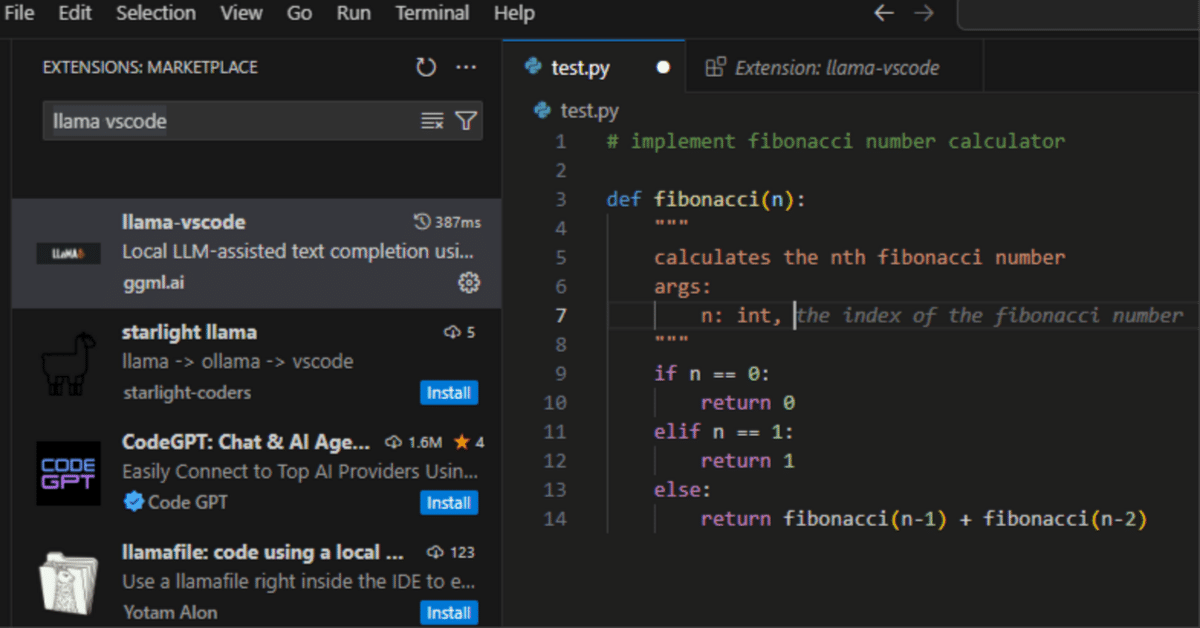
Task: Select the test.py editor tab
Action: point(582,67)
